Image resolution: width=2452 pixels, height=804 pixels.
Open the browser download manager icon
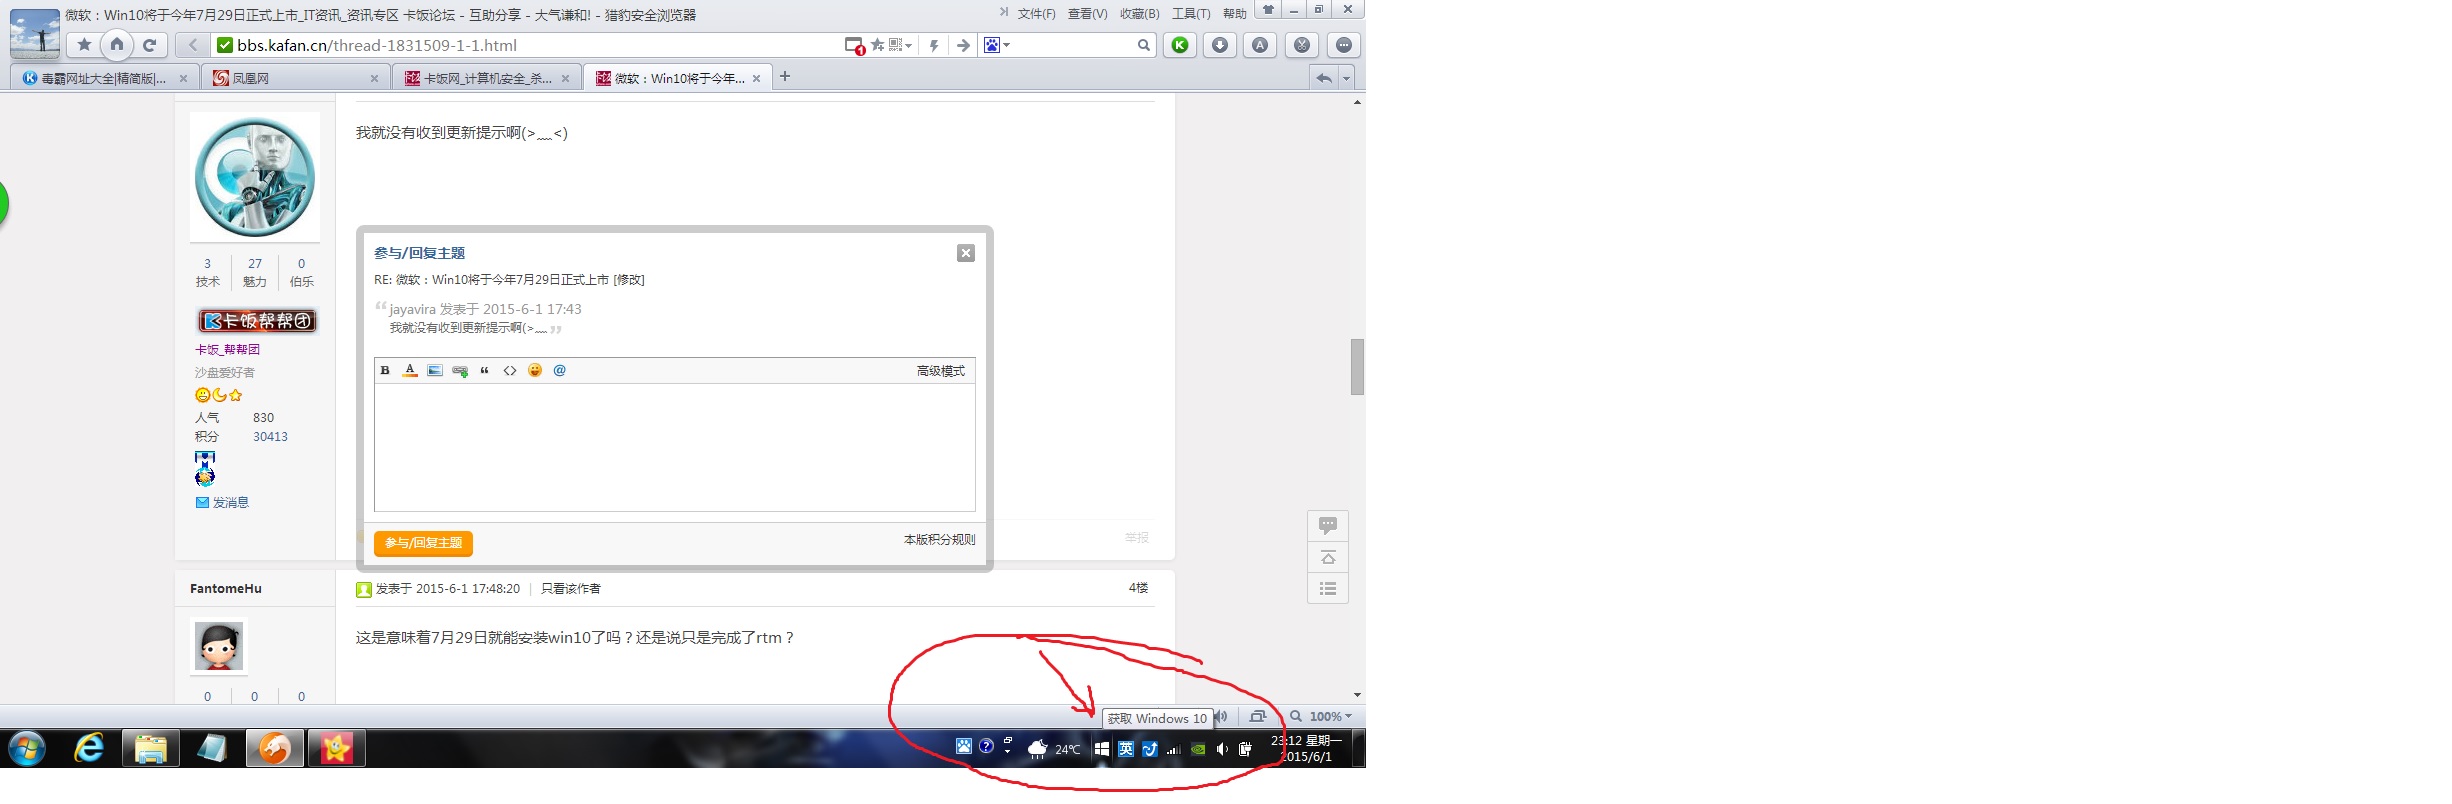[x=1220, y=45]
